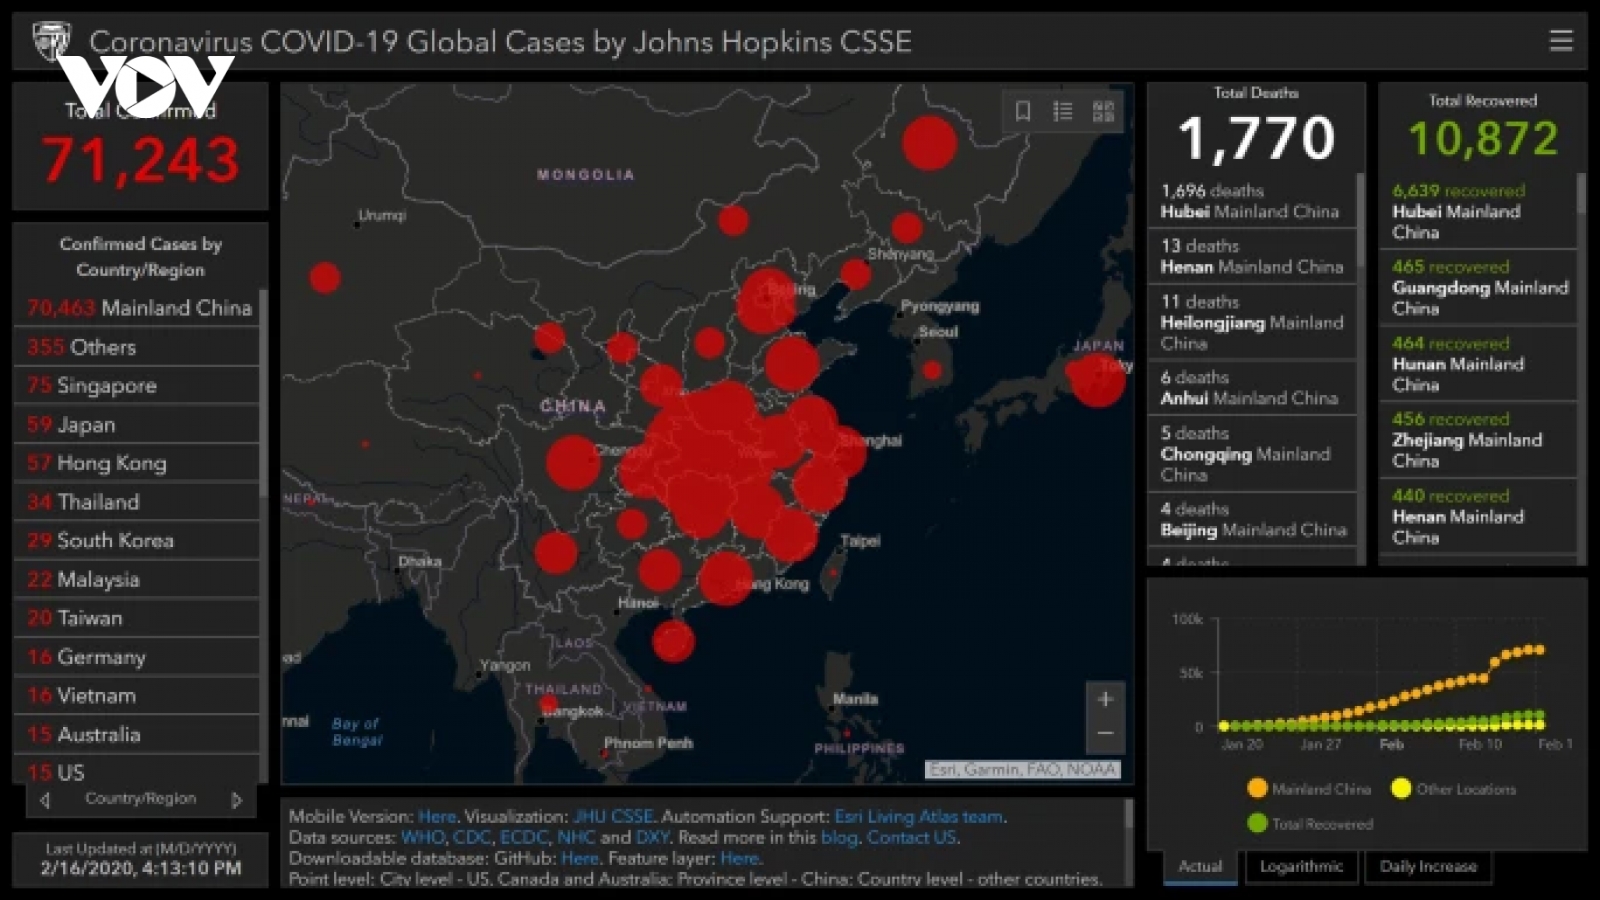Image resolution: width=1600 pixels, height=900 pixels.
Task: Select Singapore in the country list
Action: 137,385
